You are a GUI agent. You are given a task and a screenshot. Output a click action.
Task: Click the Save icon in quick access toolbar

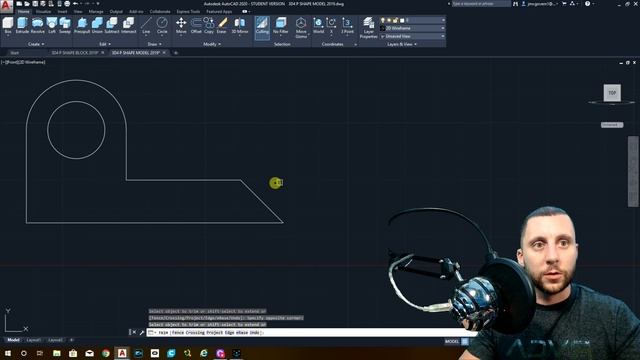(35, 4)
